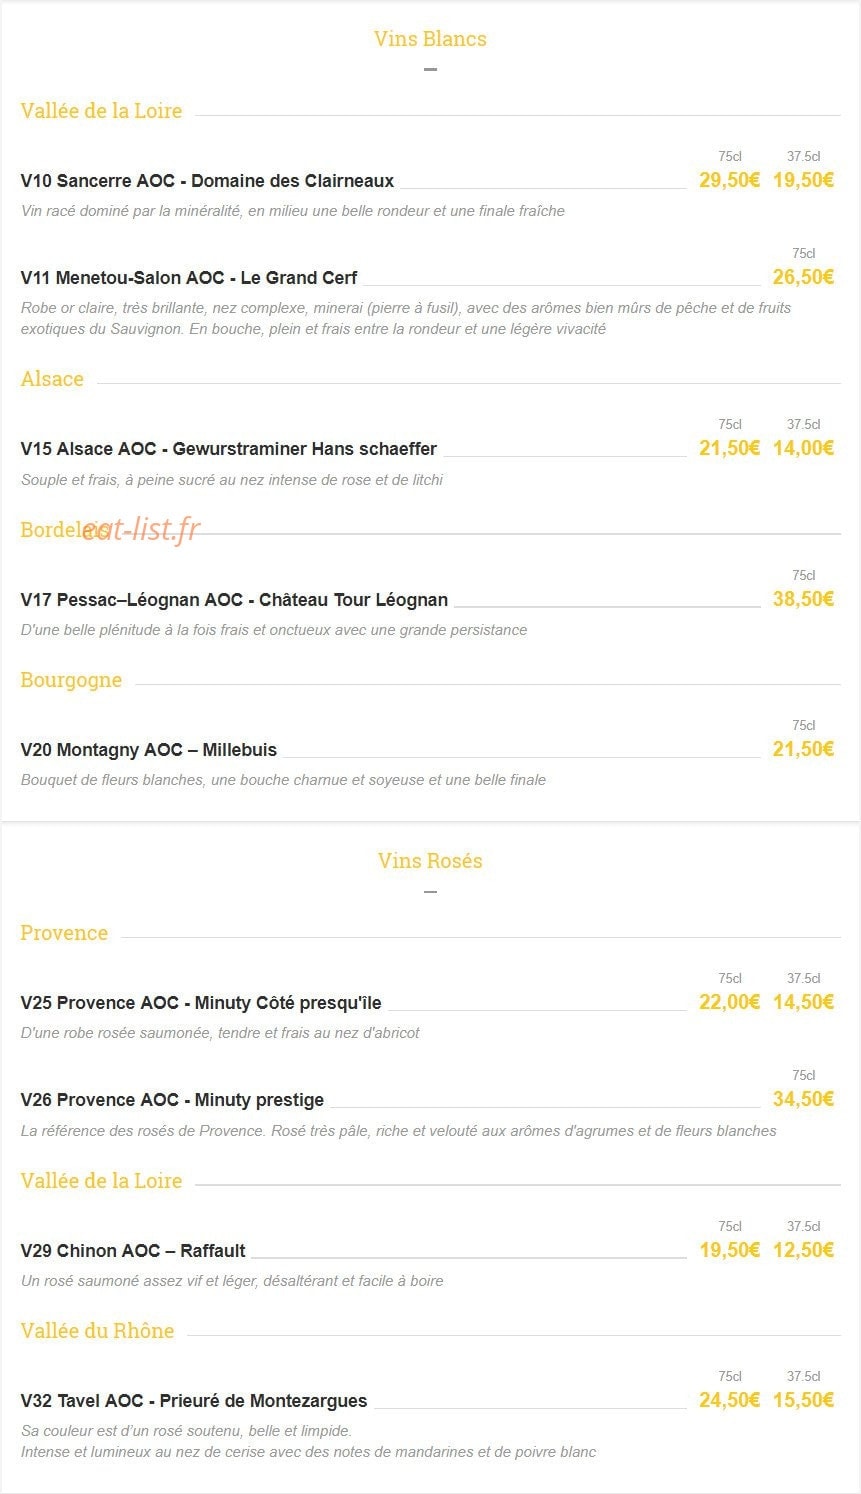Click the 29,50€ Sancerre 75cl price
Screen dimensions: 861x1494
pos(729,181)
